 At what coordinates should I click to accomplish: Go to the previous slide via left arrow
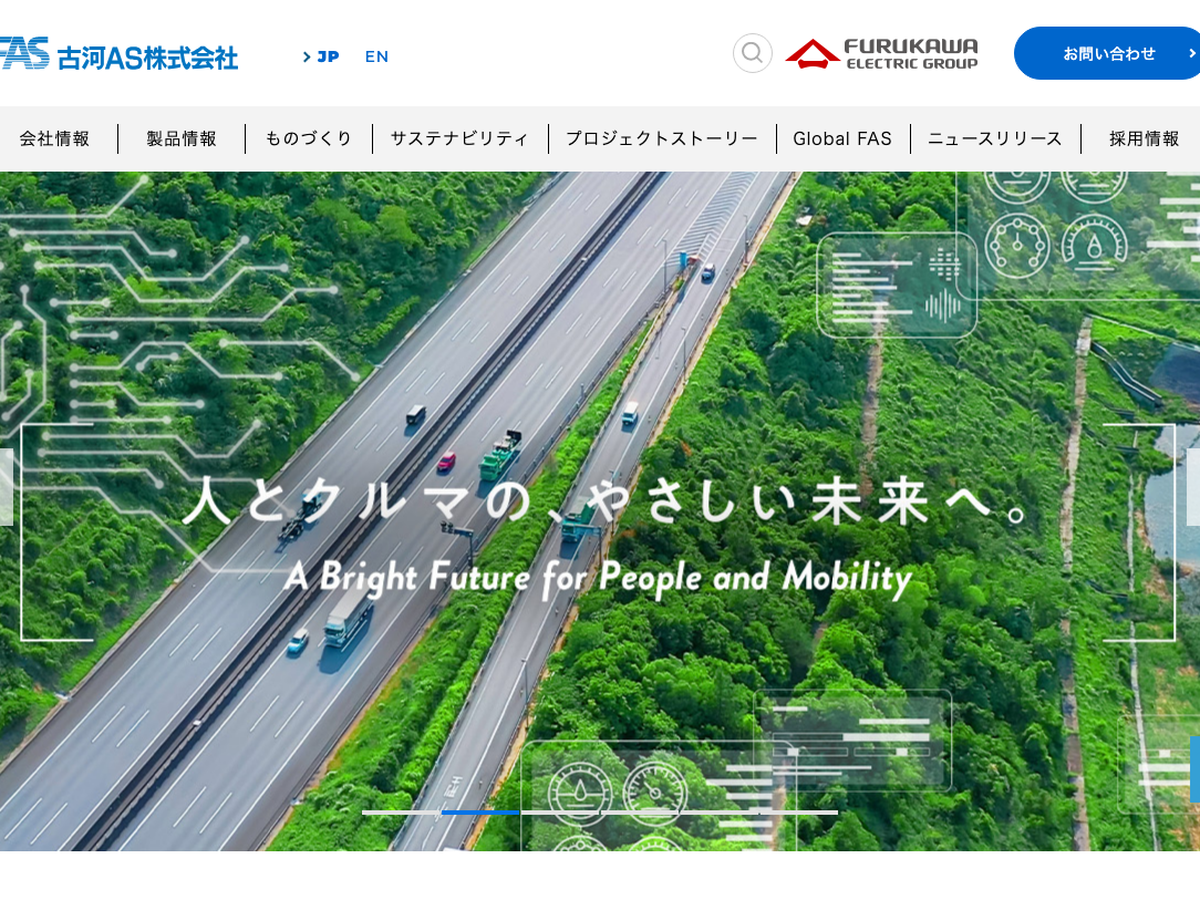tap(6, 487)
